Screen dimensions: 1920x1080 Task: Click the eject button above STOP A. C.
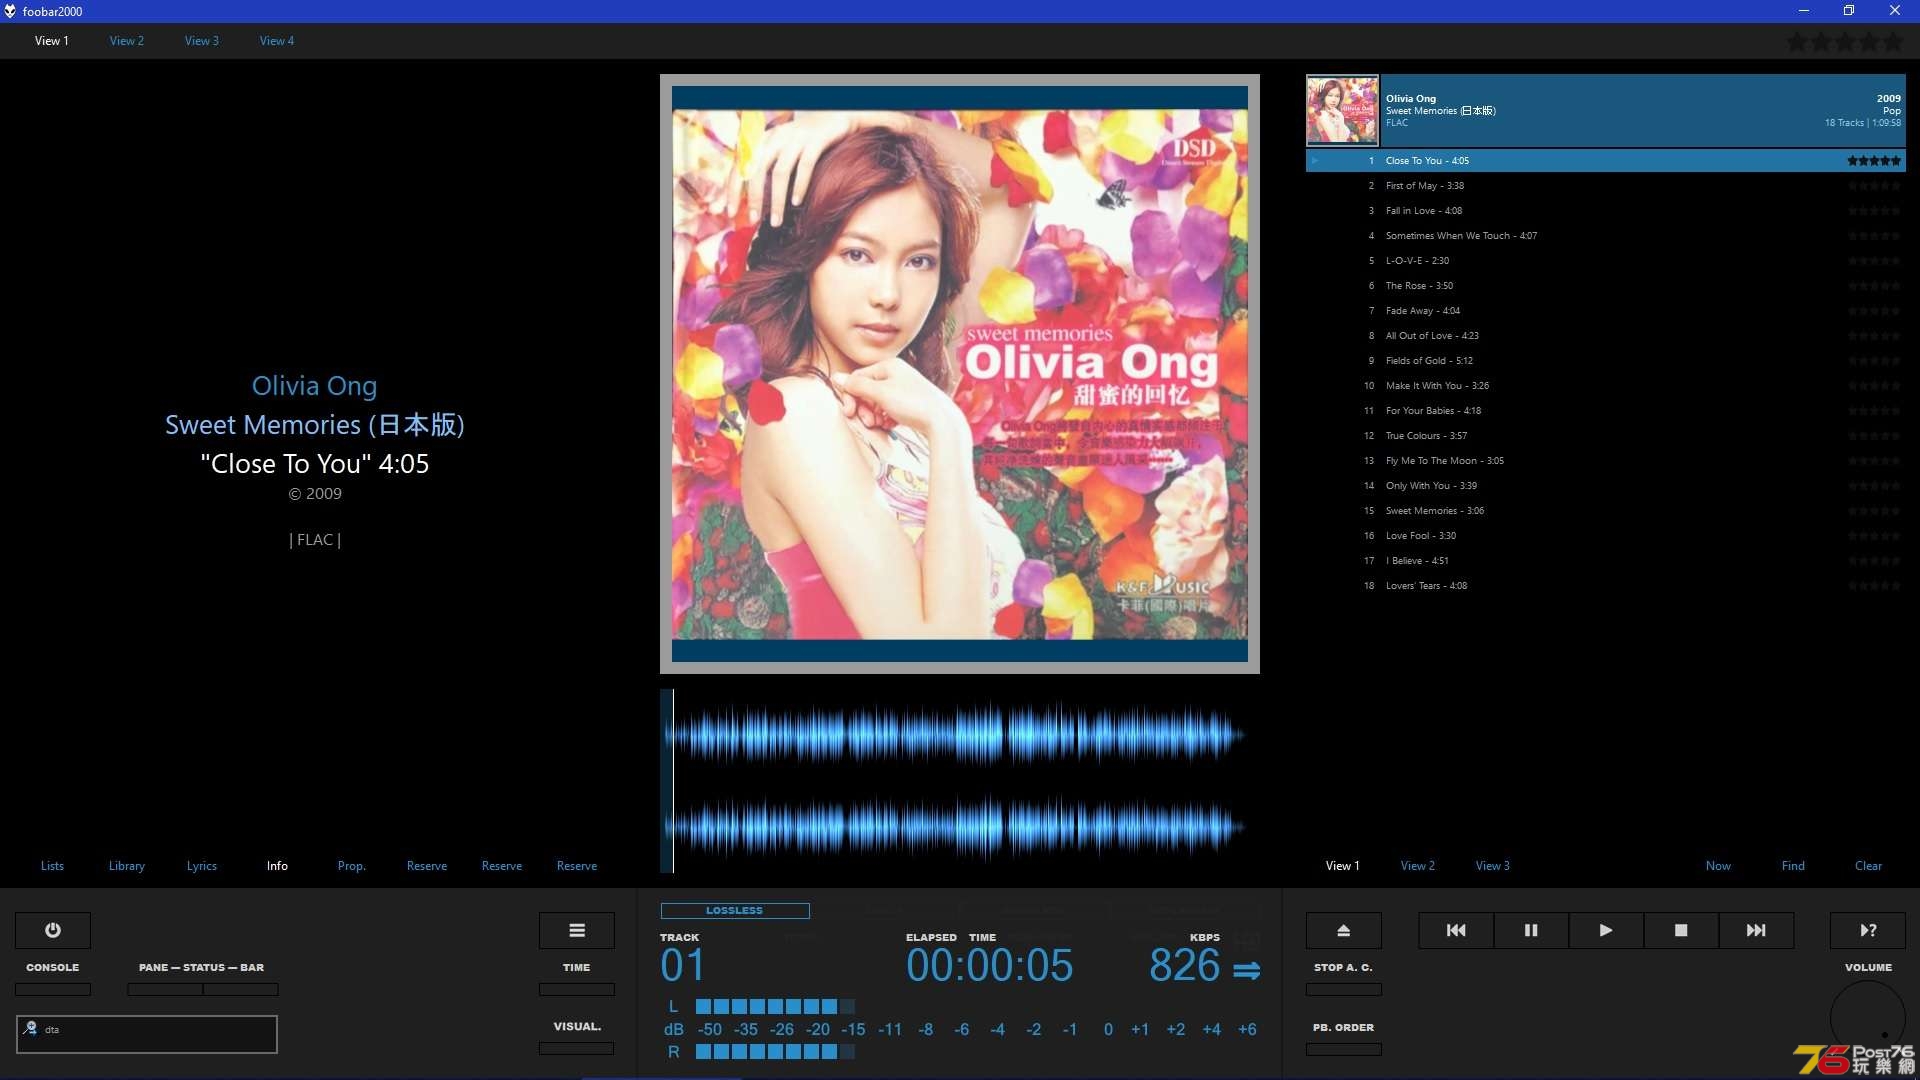pos(1344,930)
